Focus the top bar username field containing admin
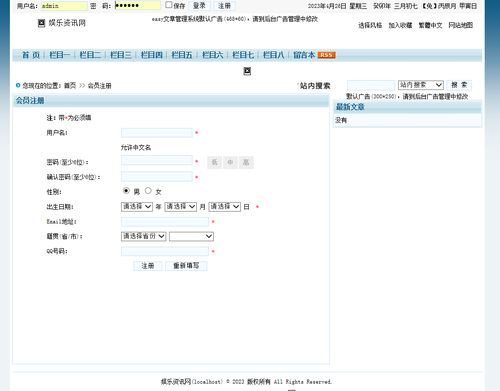Image resolution: width=500 pixels, height=391 pixels. pyautogui.click(x=64, y=6)
